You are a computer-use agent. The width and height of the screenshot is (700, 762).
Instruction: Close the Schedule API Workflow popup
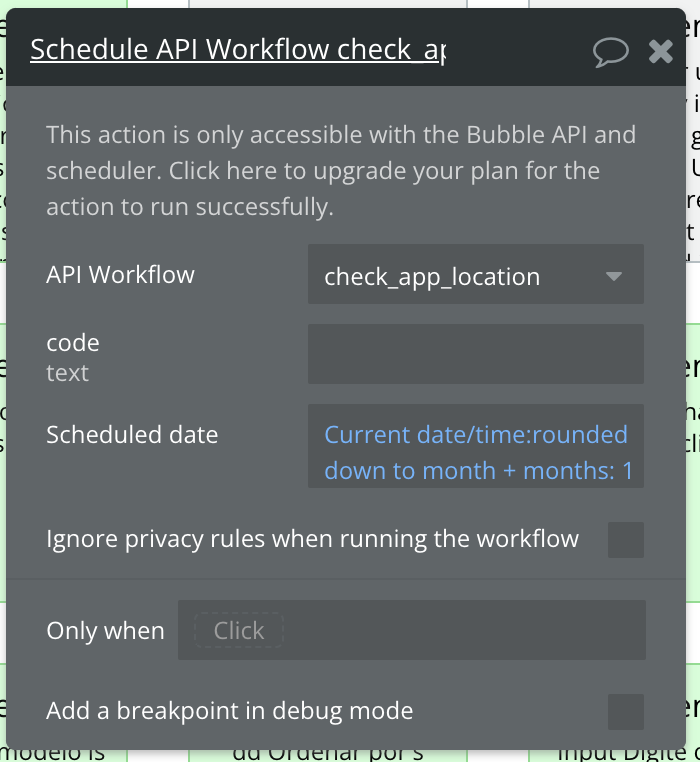click(661, 51)
